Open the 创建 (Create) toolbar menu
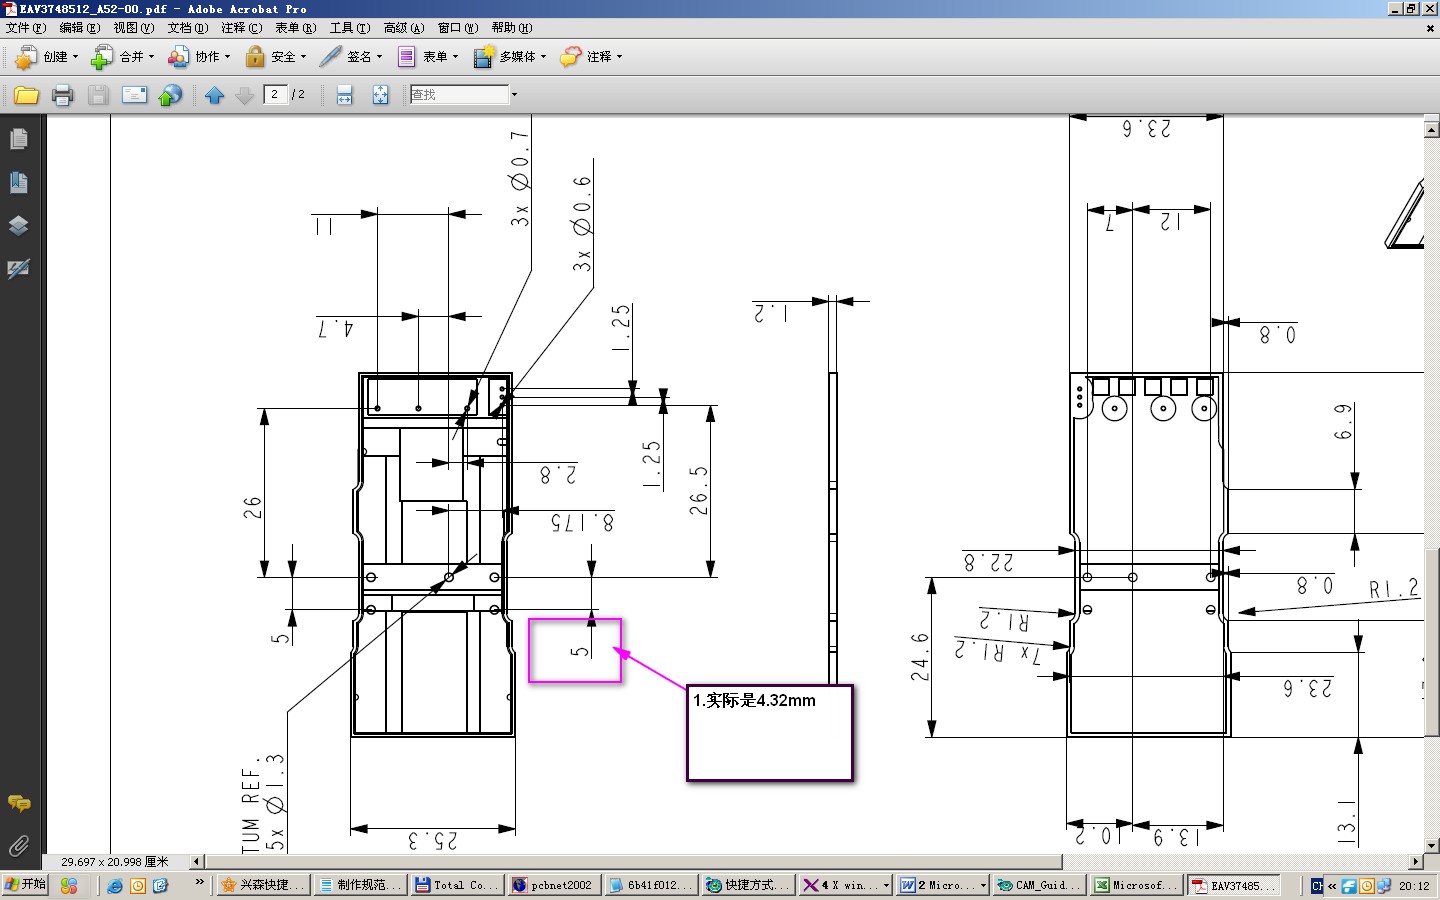Image resolution: width=1440 pixels, height=900 pixels. (46, 57)
